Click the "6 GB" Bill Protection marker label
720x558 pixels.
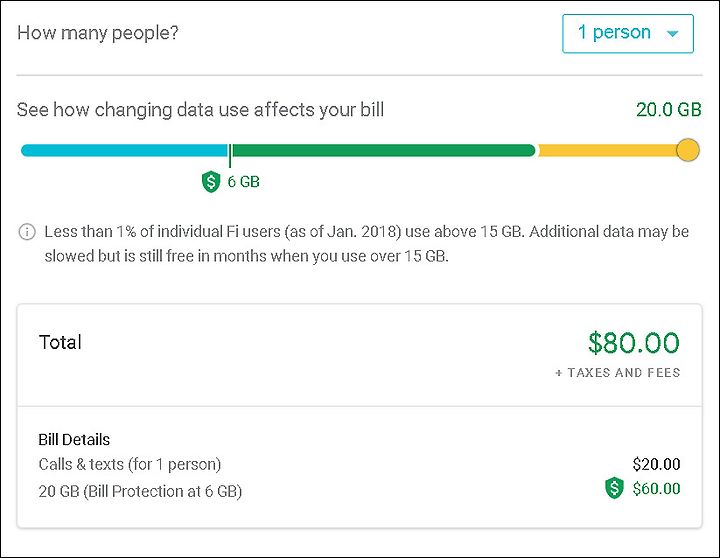[243, 182]
